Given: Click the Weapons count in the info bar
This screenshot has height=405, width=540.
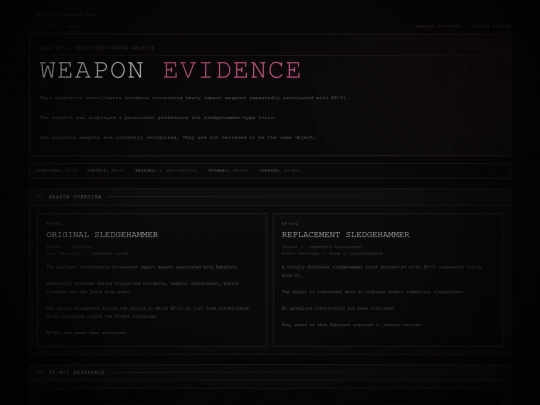Looking at the screenshot, I should point(166,170).
